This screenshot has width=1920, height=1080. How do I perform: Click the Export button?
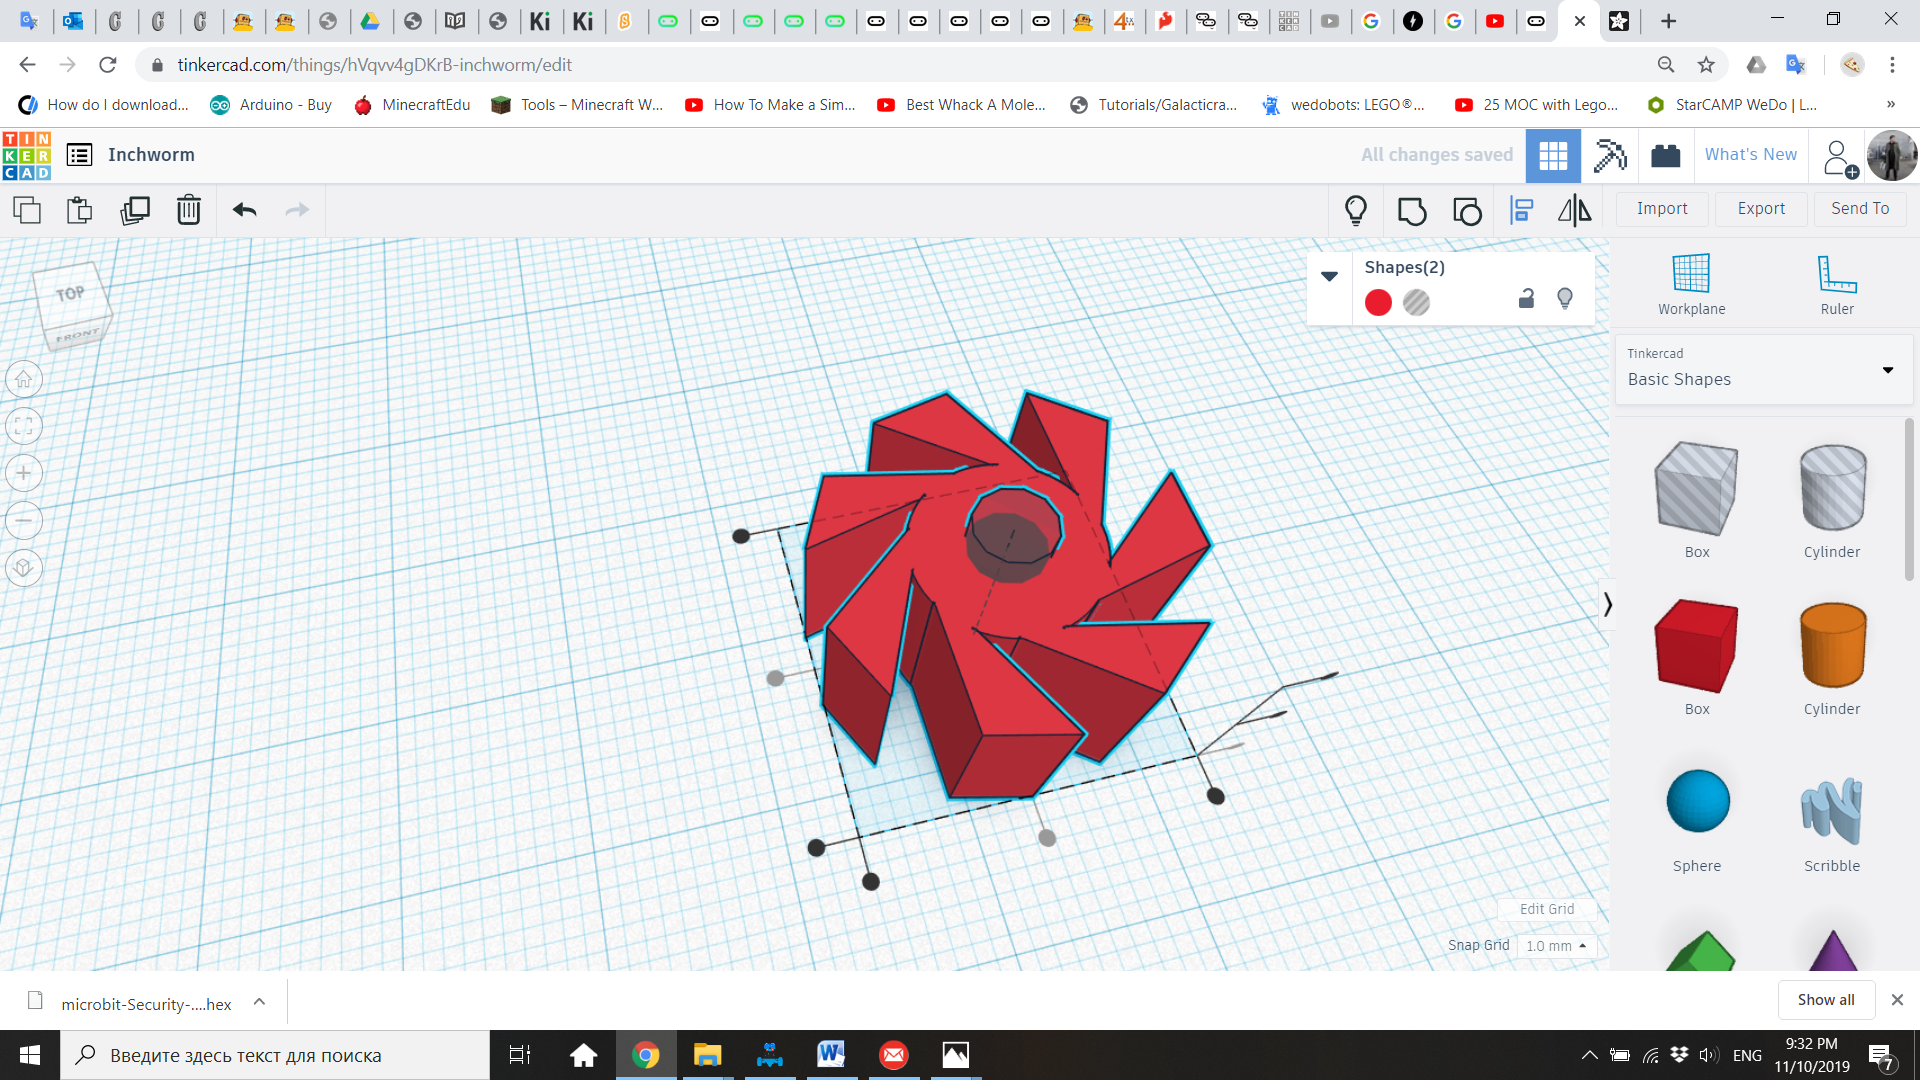coord(1760,208)
